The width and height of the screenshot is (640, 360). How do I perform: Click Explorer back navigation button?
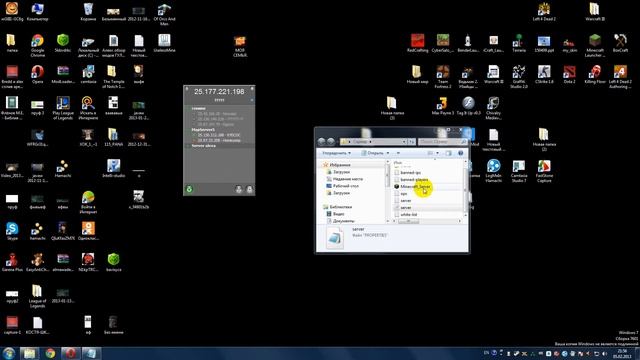point(322,142)
